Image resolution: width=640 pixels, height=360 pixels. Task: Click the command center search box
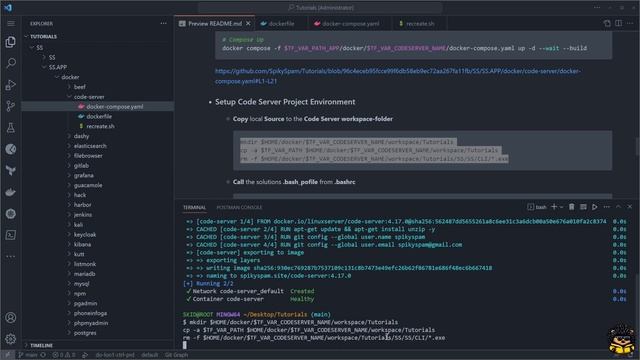point(320,7)
